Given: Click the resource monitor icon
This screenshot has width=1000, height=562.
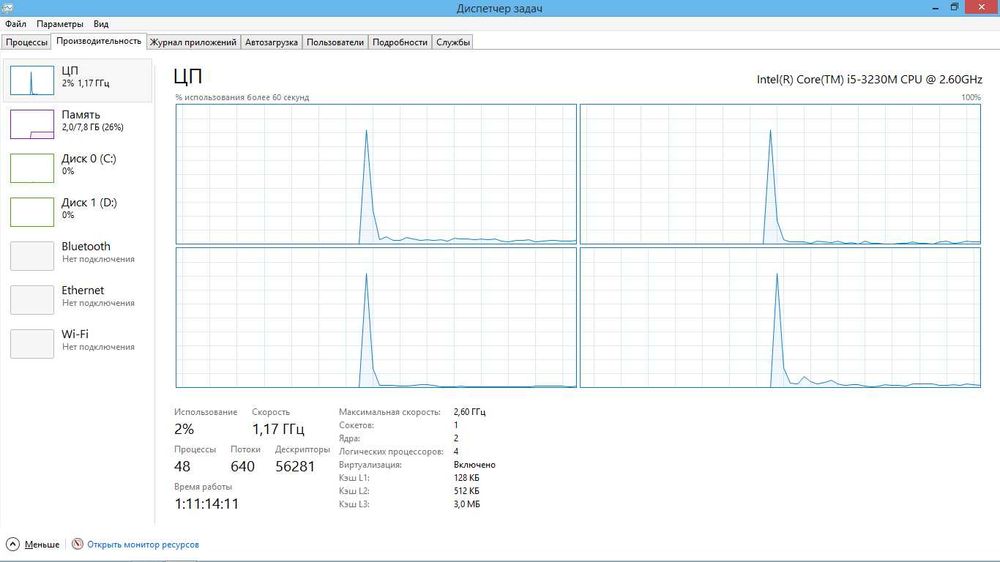Looking at the screenshot, I should (x=77, y=544).
